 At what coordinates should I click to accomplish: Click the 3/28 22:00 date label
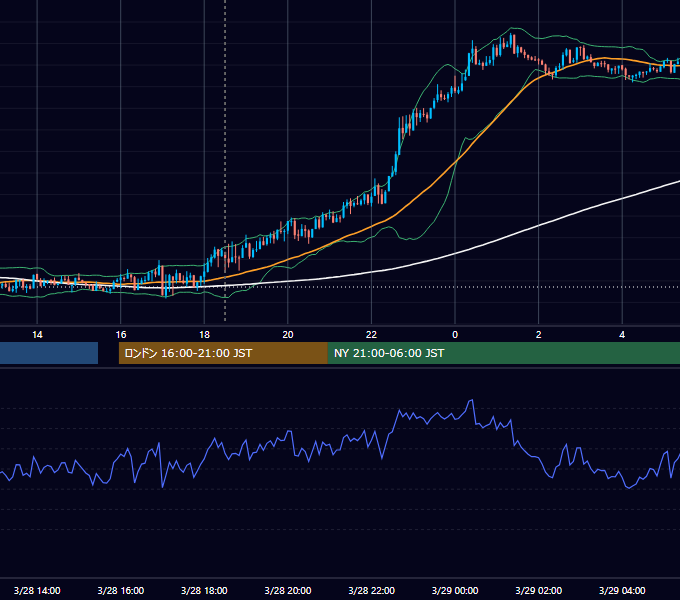(371, 590)
